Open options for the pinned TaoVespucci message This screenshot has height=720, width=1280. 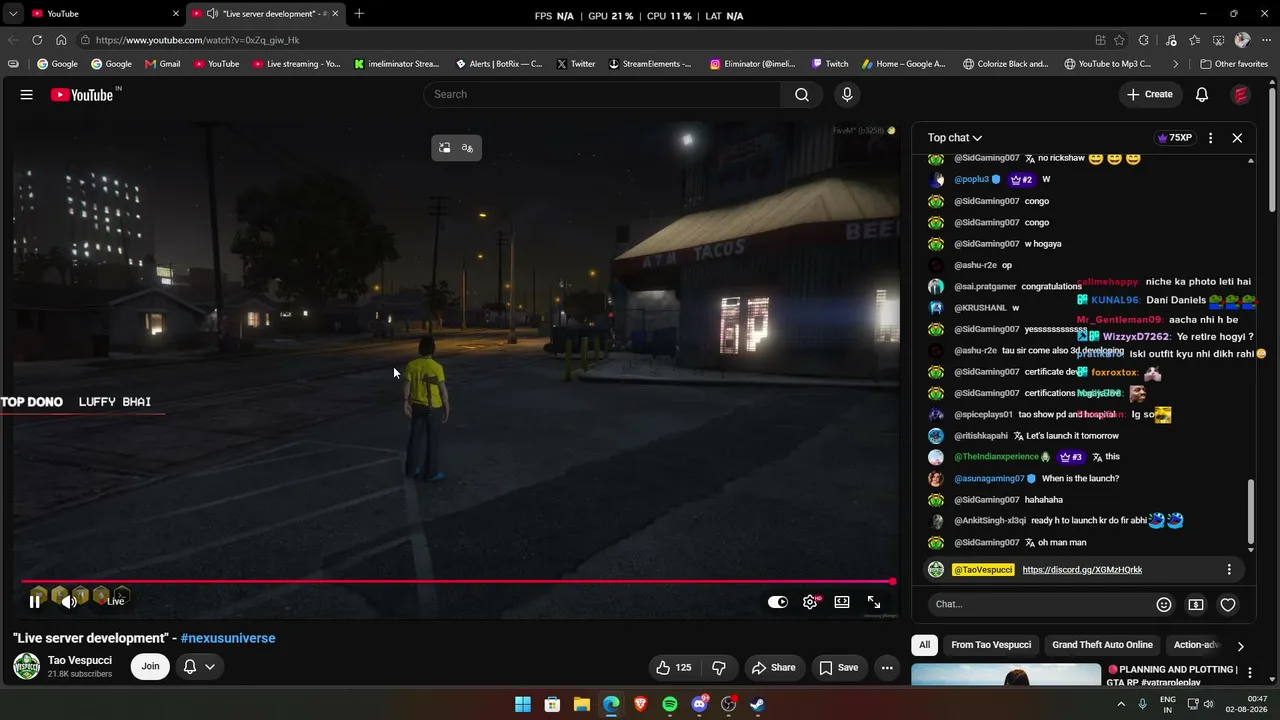pos(1229,570)
